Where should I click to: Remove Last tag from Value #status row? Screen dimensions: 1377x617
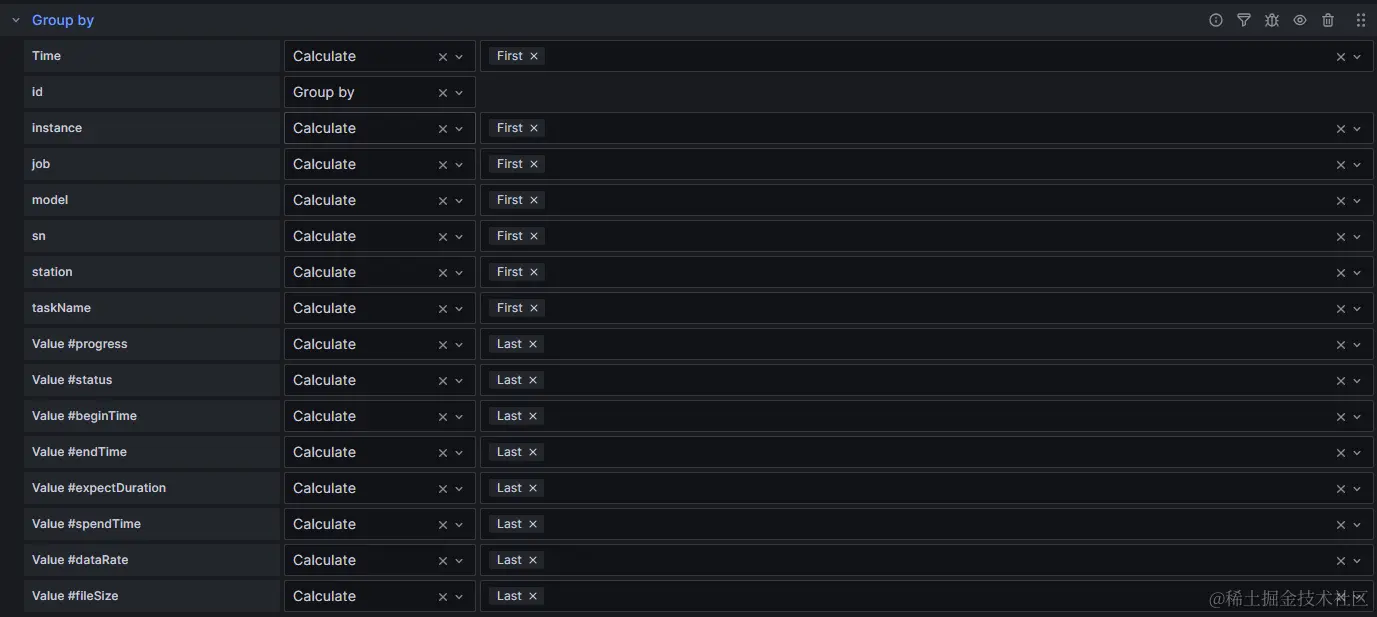[x=533, y=380]
